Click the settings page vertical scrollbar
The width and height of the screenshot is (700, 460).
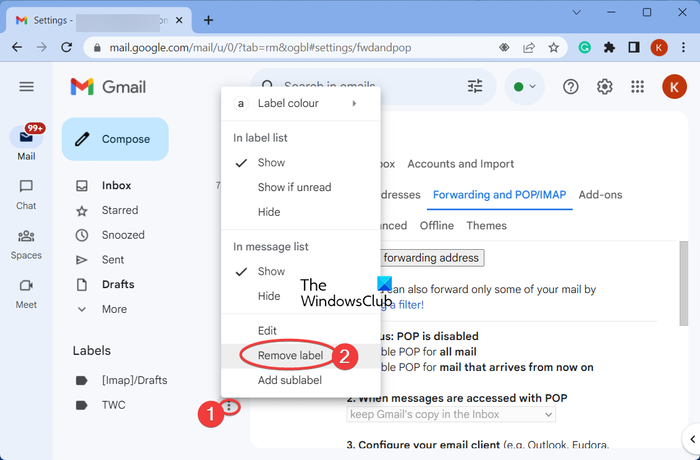tap(683, 284)
